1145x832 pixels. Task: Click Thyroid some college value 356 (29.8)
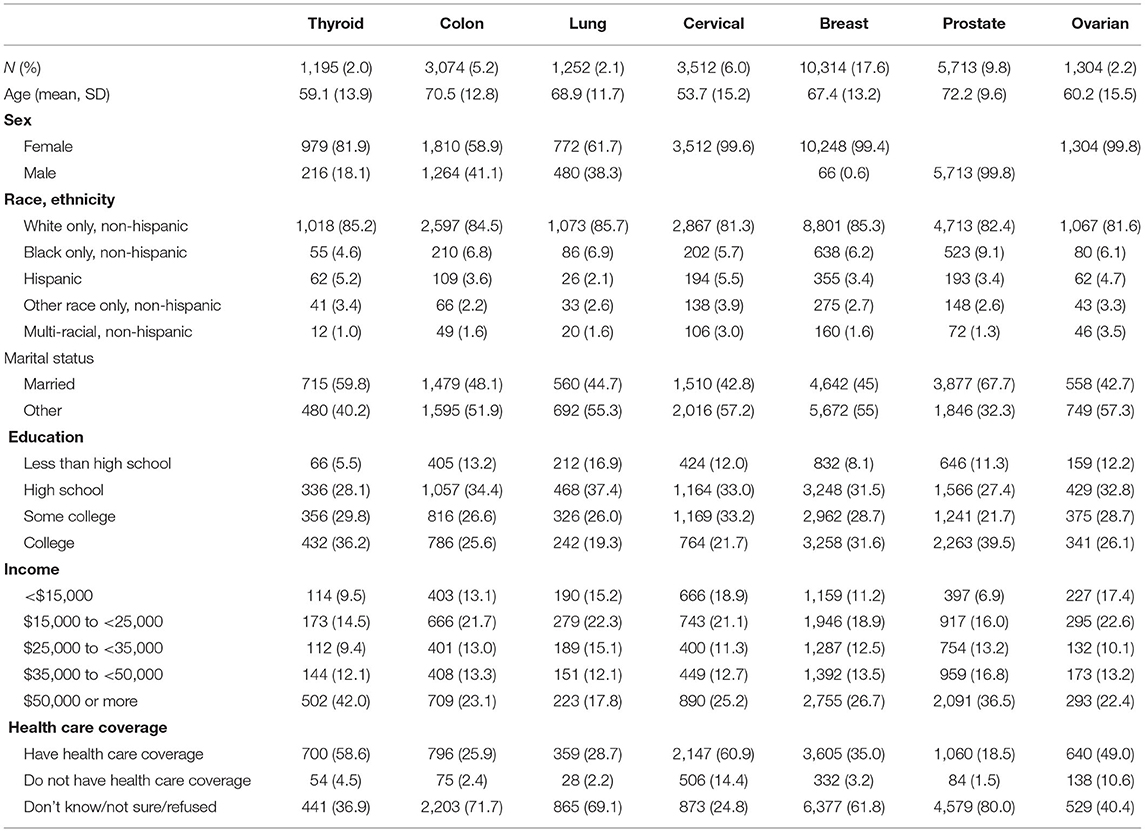pos(336,516)
